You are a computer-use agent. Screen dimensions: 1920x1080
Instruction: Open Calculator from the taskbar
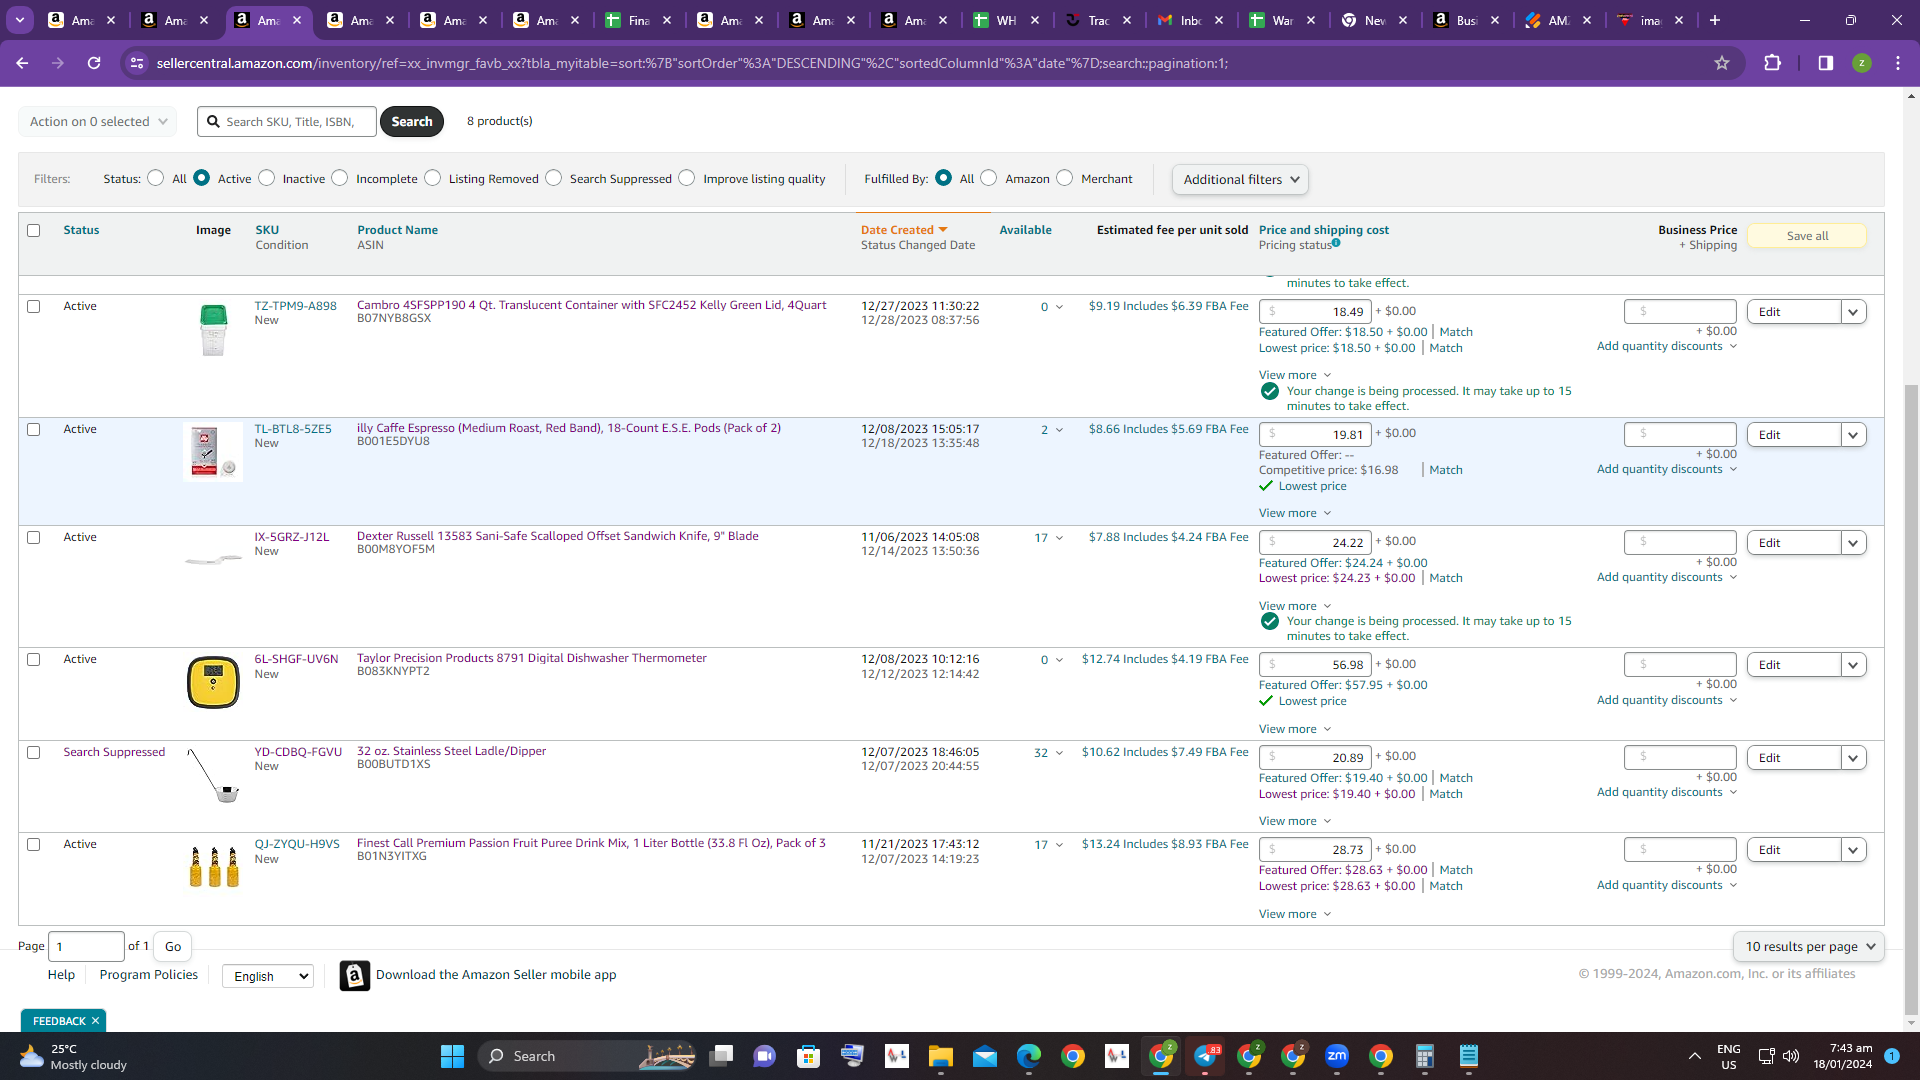[1425, 1056]
